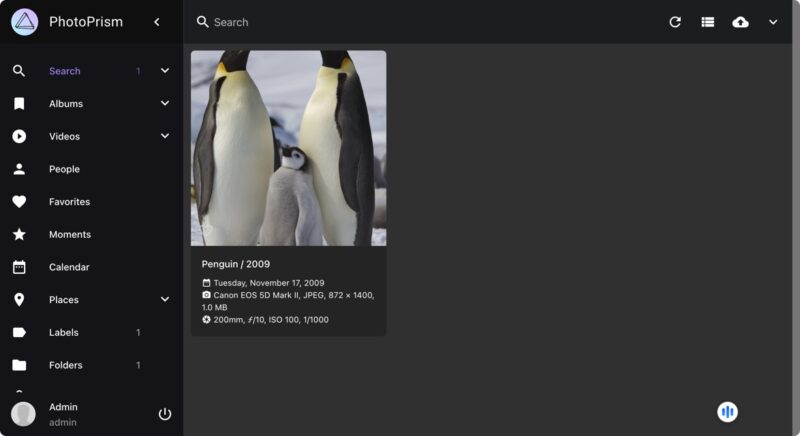Open the Calendar view
The image size is (800, 436).
coord(69,267)
